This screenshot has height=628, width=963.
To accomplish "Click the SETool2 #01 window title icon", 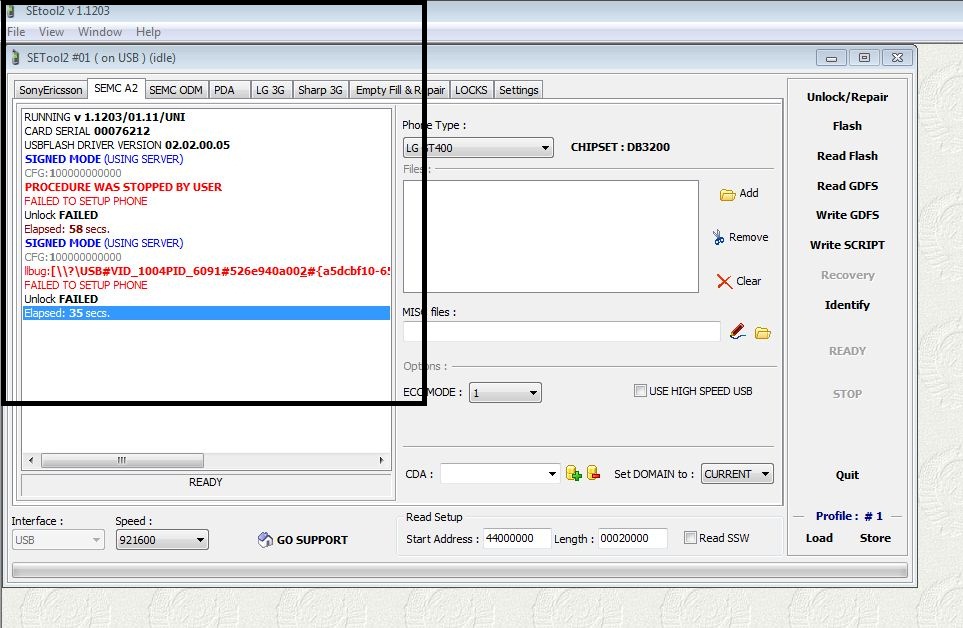I will (16, 58).
